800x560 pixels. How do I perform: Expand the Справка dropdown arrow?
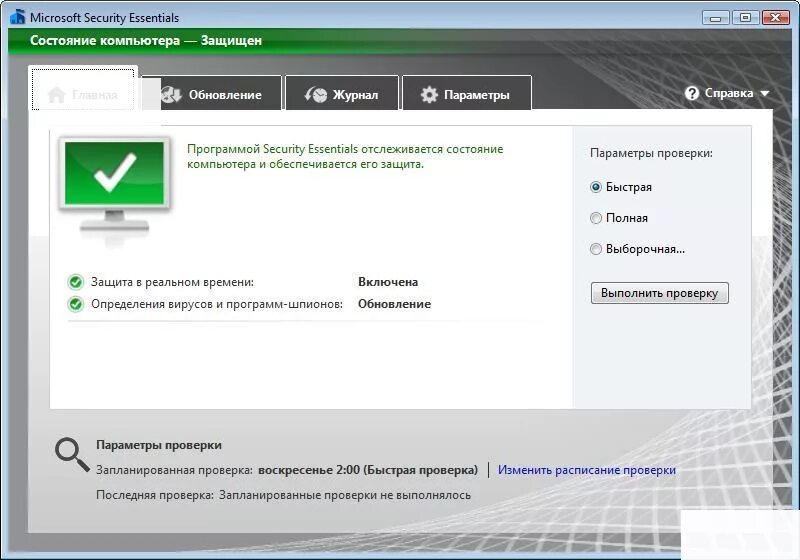click(764, 94)
